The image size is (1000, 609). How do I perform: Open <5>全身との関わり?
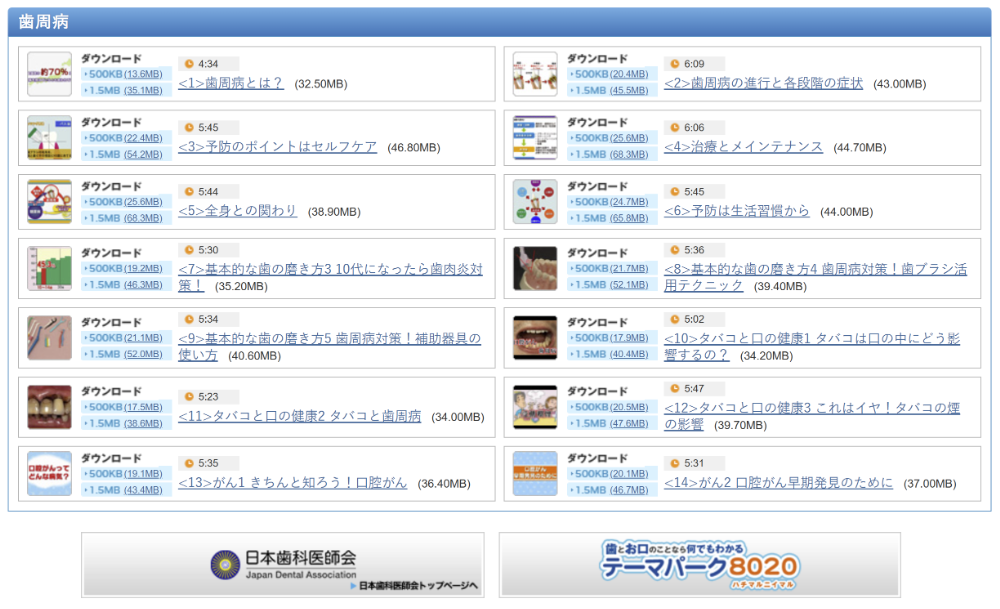(238, 211)
